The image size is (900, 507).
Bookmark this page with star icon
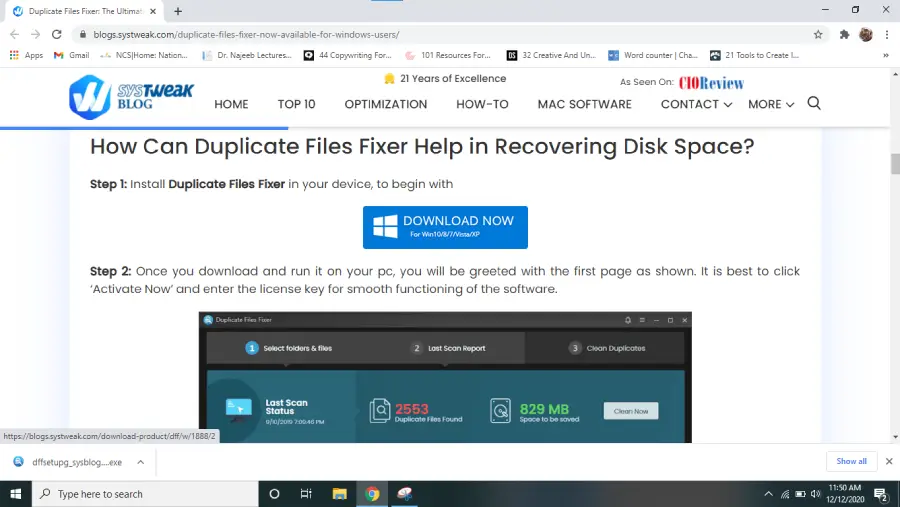pyautogui.click(x=818, y=34)
